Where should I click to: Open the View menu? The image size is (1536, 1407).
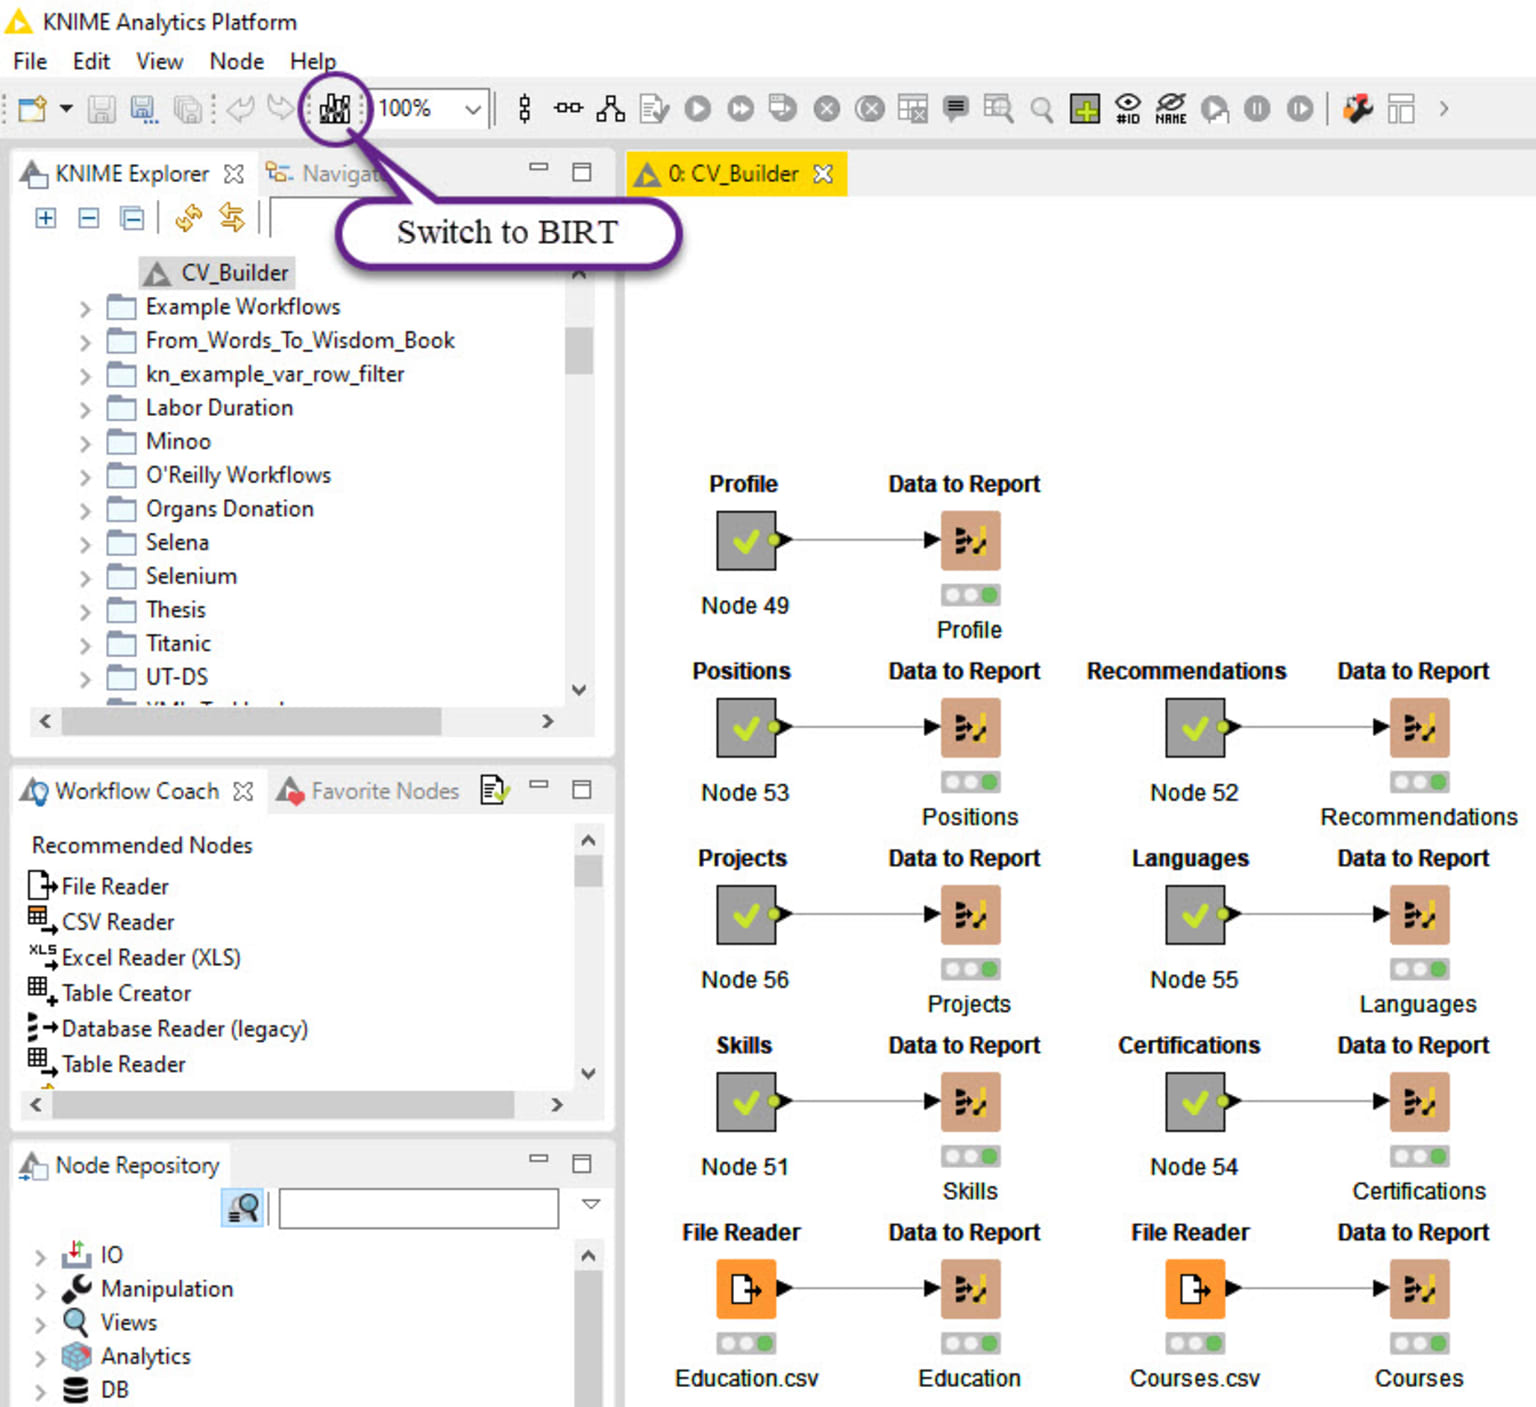160,61
